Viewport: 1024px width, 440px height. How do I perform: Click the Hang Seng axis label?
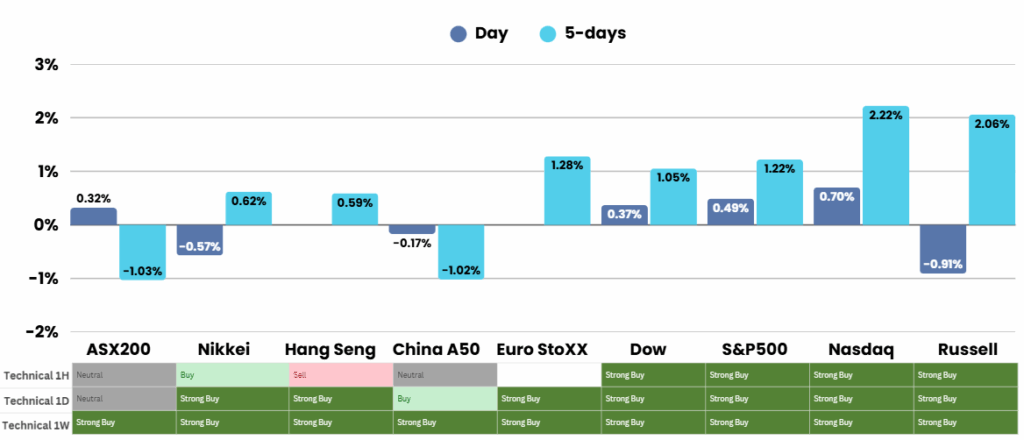click(330, 349)
